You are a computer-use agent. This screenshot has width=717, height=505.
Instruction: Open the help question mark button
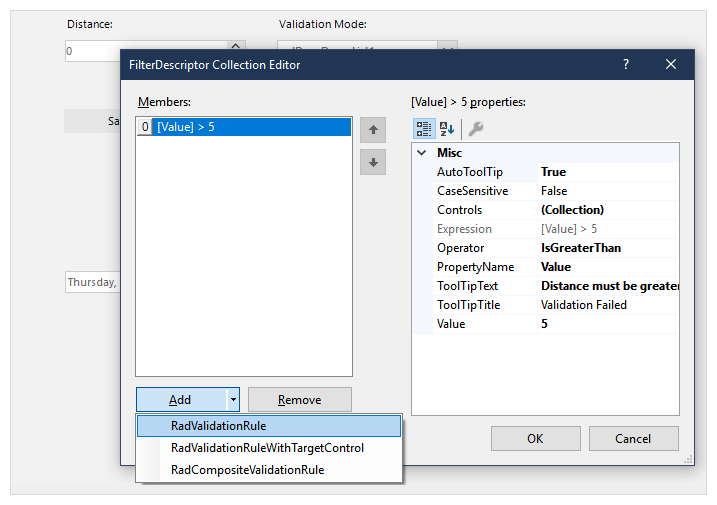(x=626, y=64)
